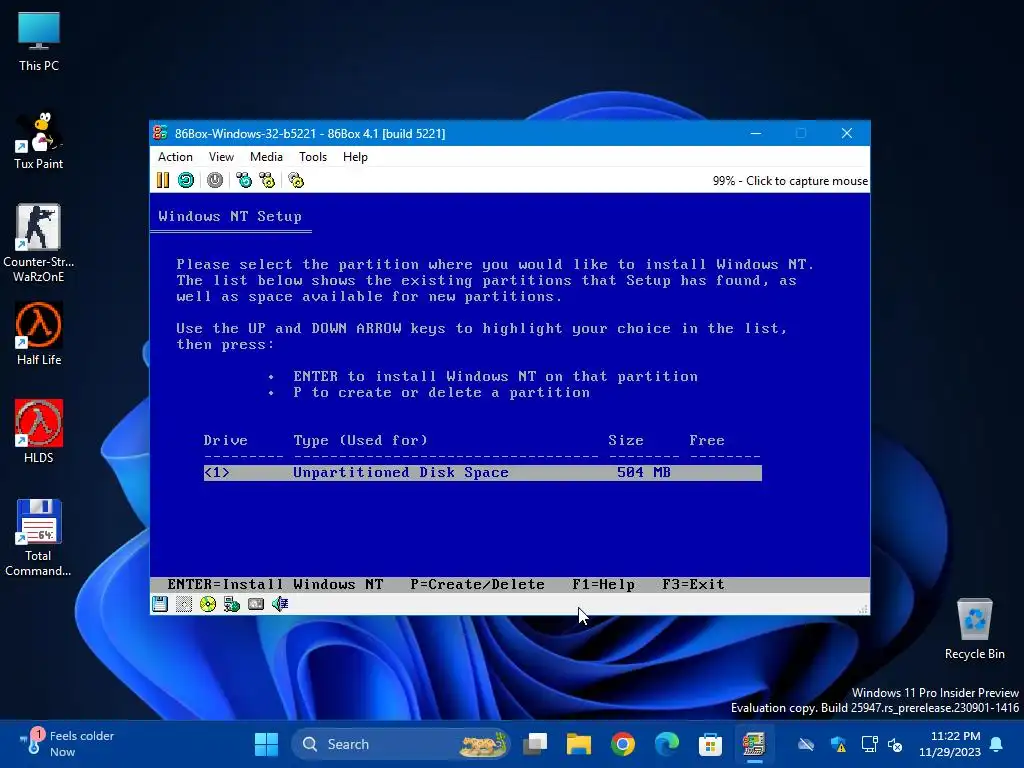Viewport: 1024px width, 768px height.
Task: Click the muted volume tray icon
Action: click(895, 744)
